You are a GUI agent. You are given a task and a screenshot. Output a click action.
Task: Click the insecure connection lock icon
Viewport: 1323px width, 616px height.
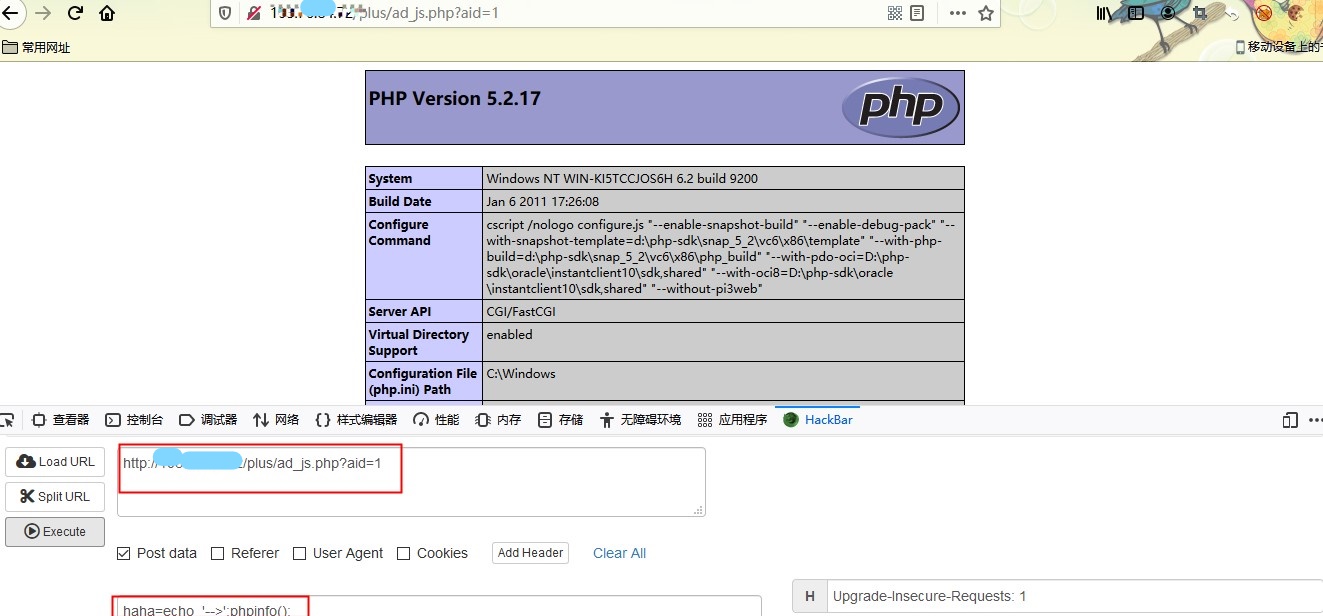[x=254, y=13]
